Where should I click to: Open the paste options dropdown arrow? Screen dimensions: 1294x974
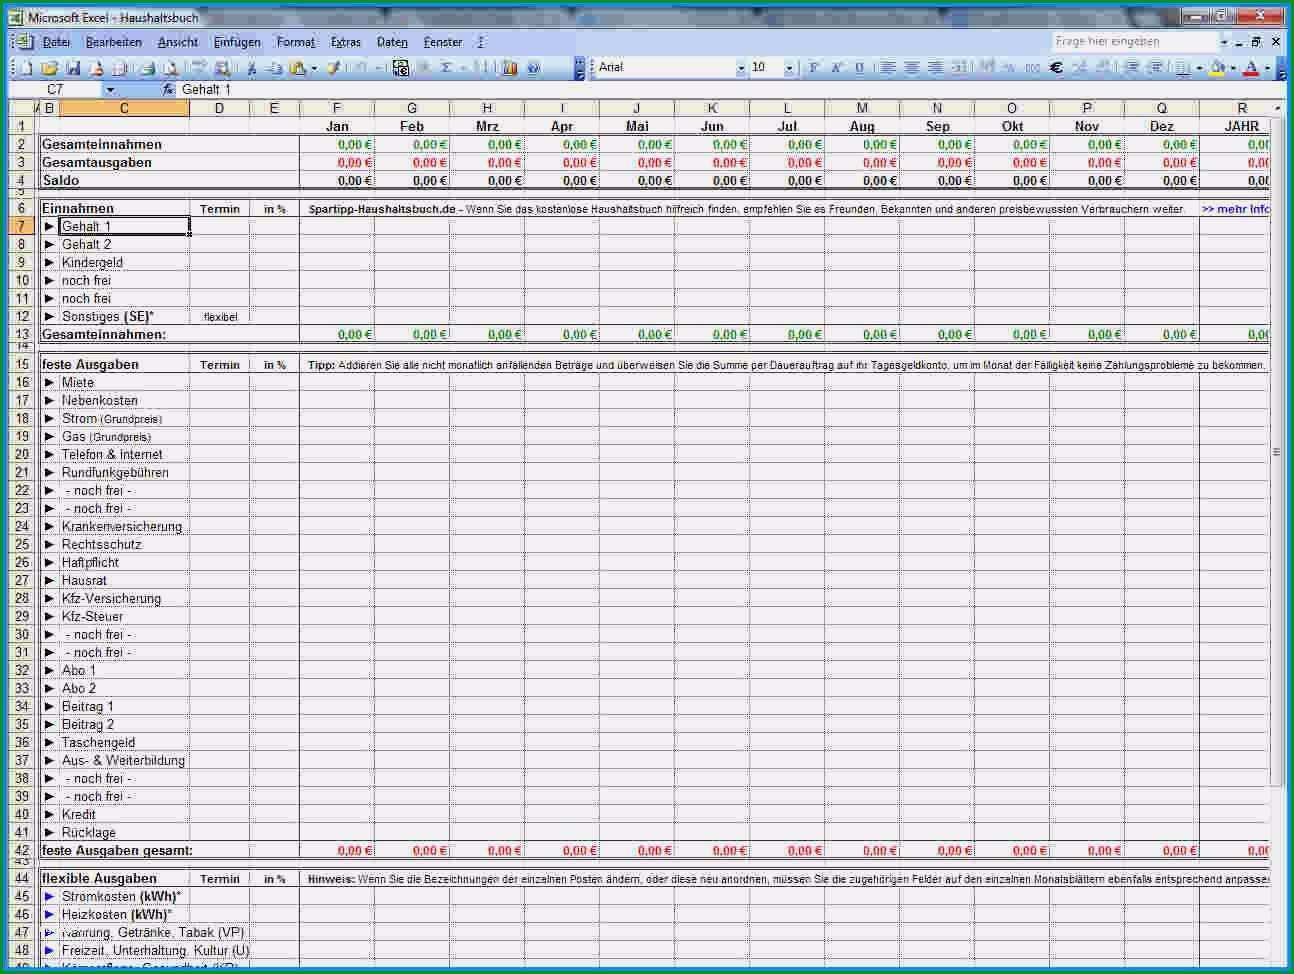[x=314, y=68]
